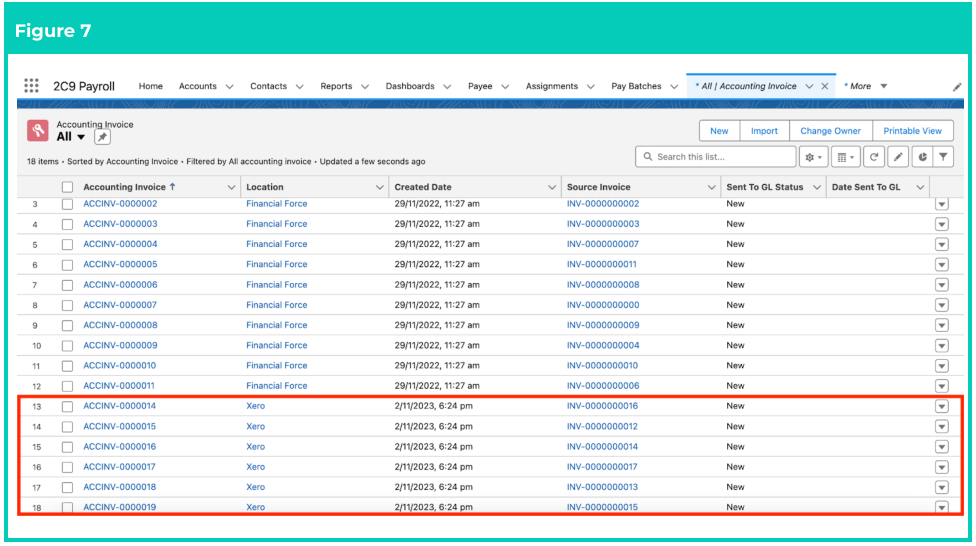Open the filters panel
The image size is (976, 546).
pos(944,157)
